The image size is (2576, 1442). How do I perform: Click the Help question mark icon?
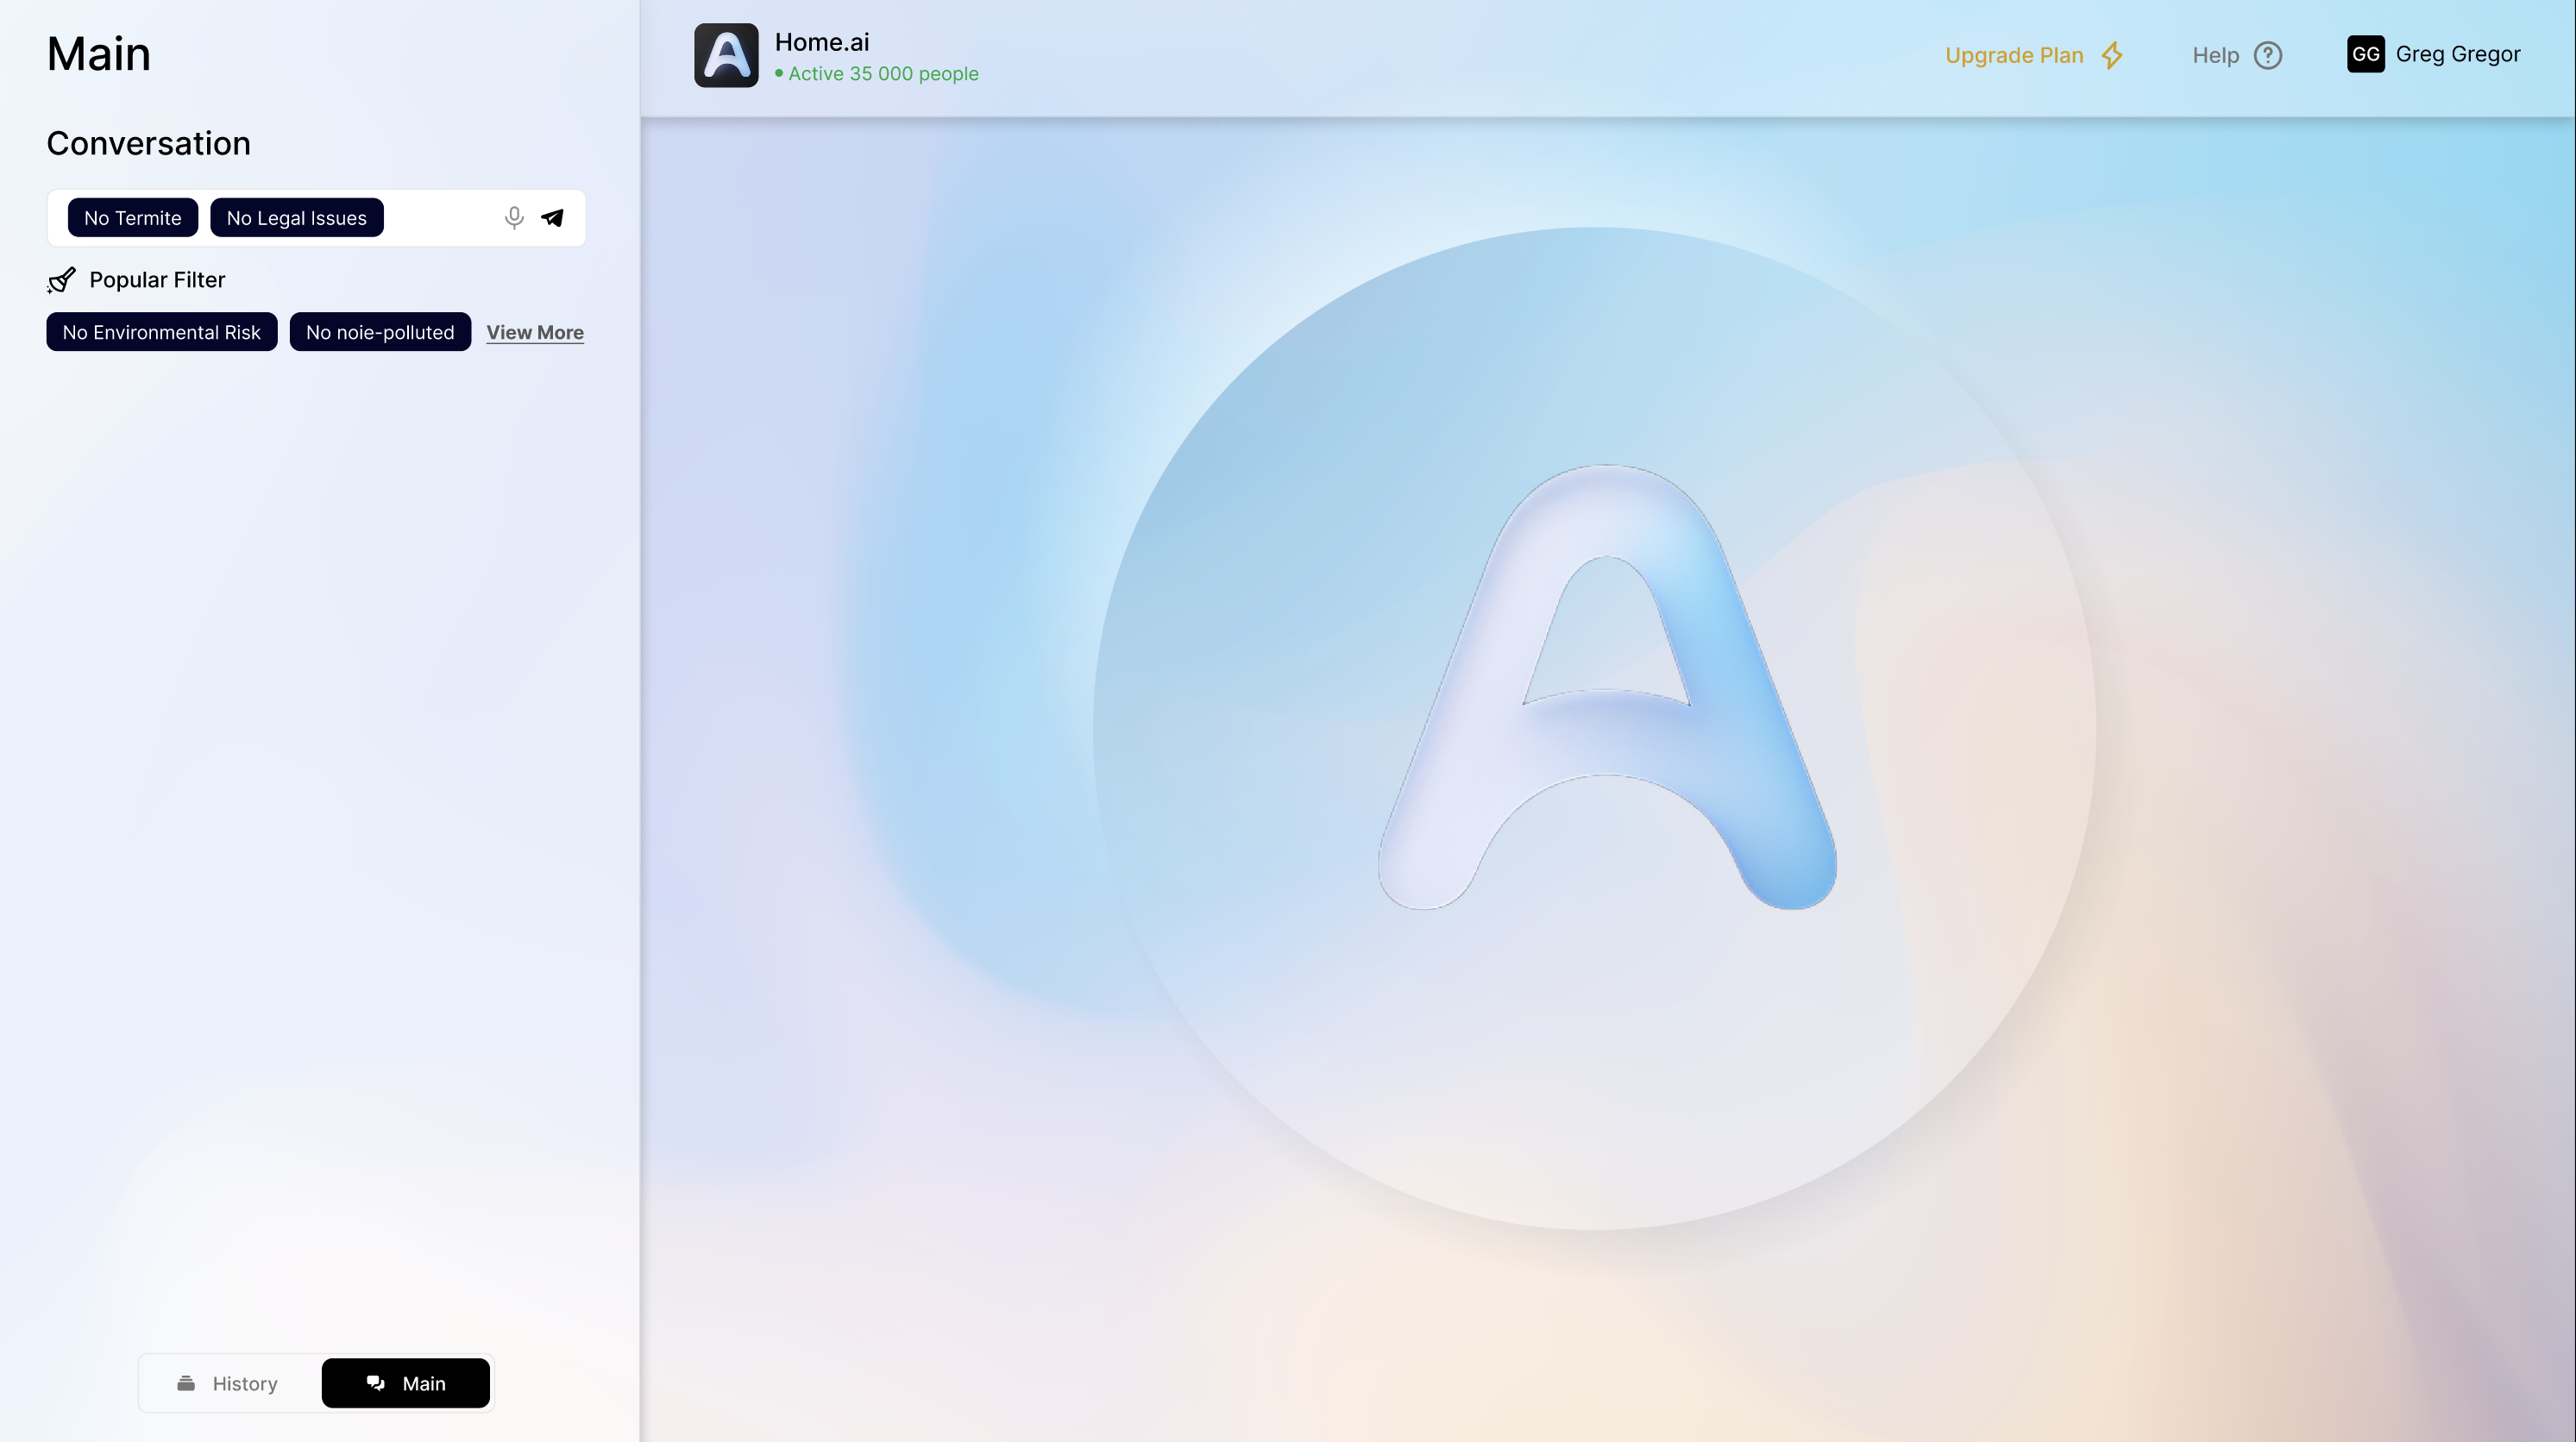[x=2267, y=55]
